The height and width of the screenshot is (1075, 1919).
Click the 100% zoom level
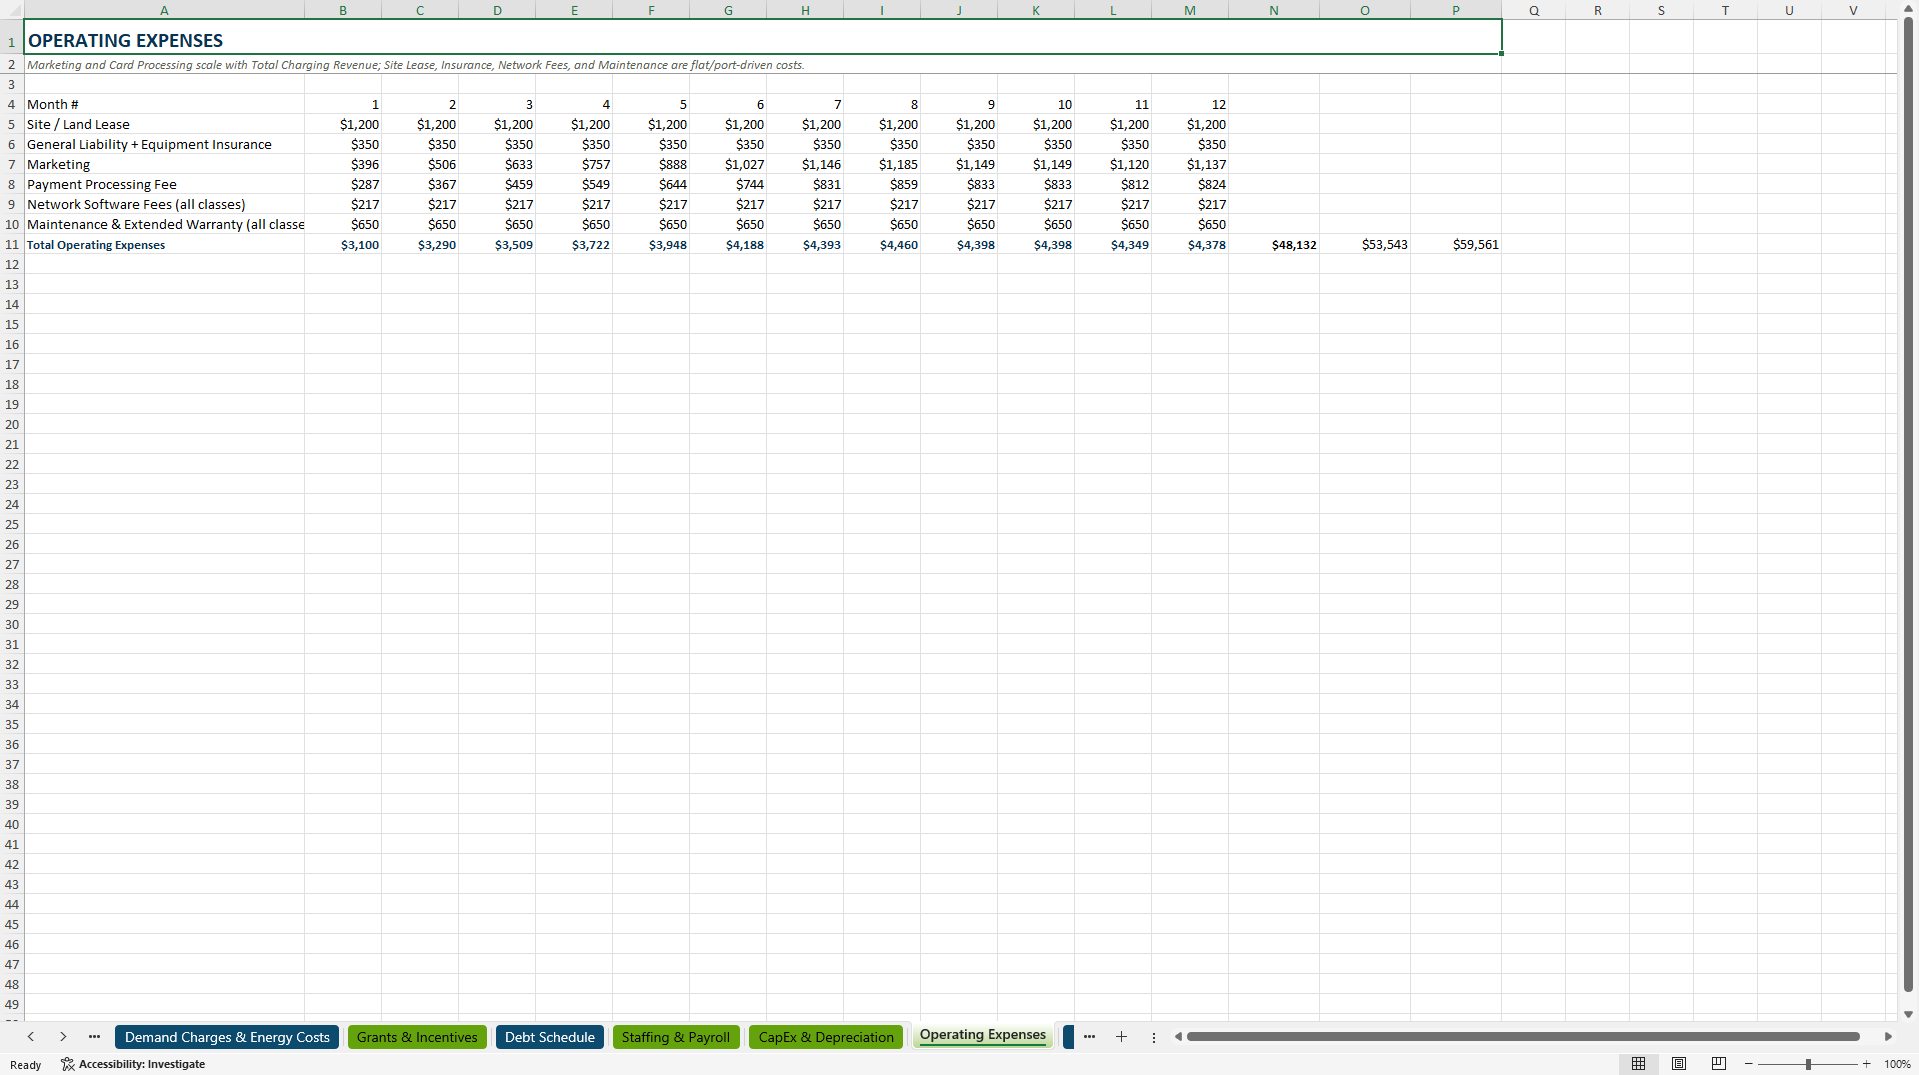(1897, 1064)
